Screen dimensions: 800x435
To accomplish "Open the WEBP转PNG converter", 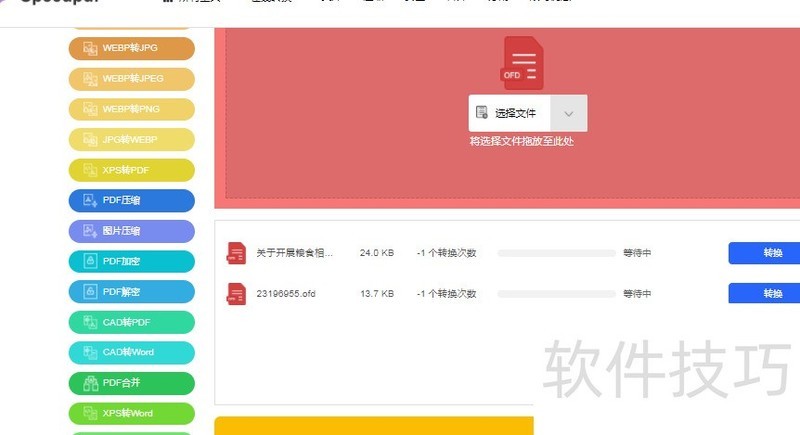I will [x=132, y=109].
